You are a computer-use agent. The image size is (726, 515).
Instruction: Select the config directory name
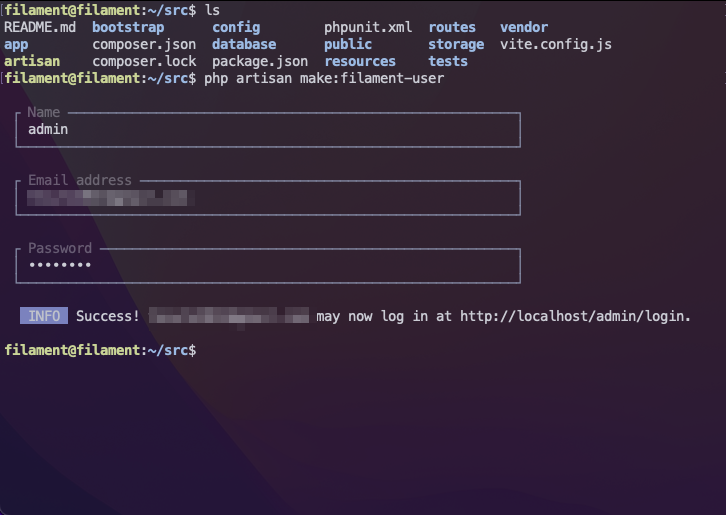pos(236,27)
